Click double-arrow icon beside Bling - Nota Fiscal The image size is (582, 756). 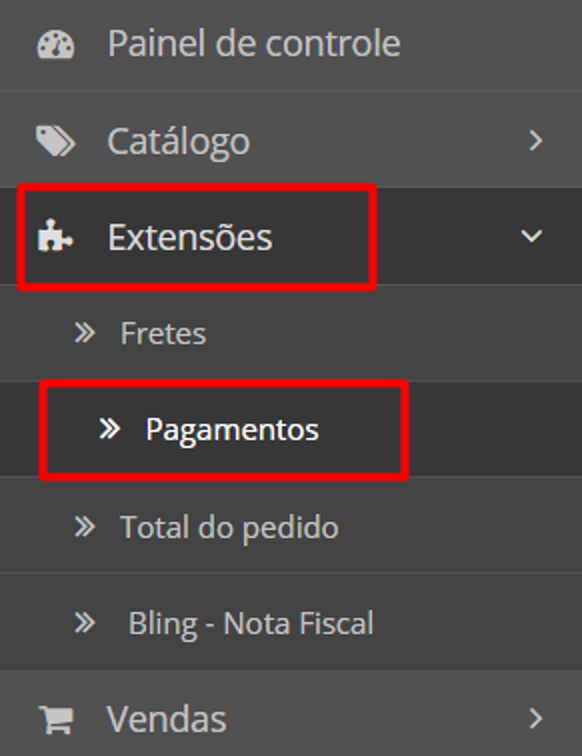pyautogui.click(x=85, y=622)
